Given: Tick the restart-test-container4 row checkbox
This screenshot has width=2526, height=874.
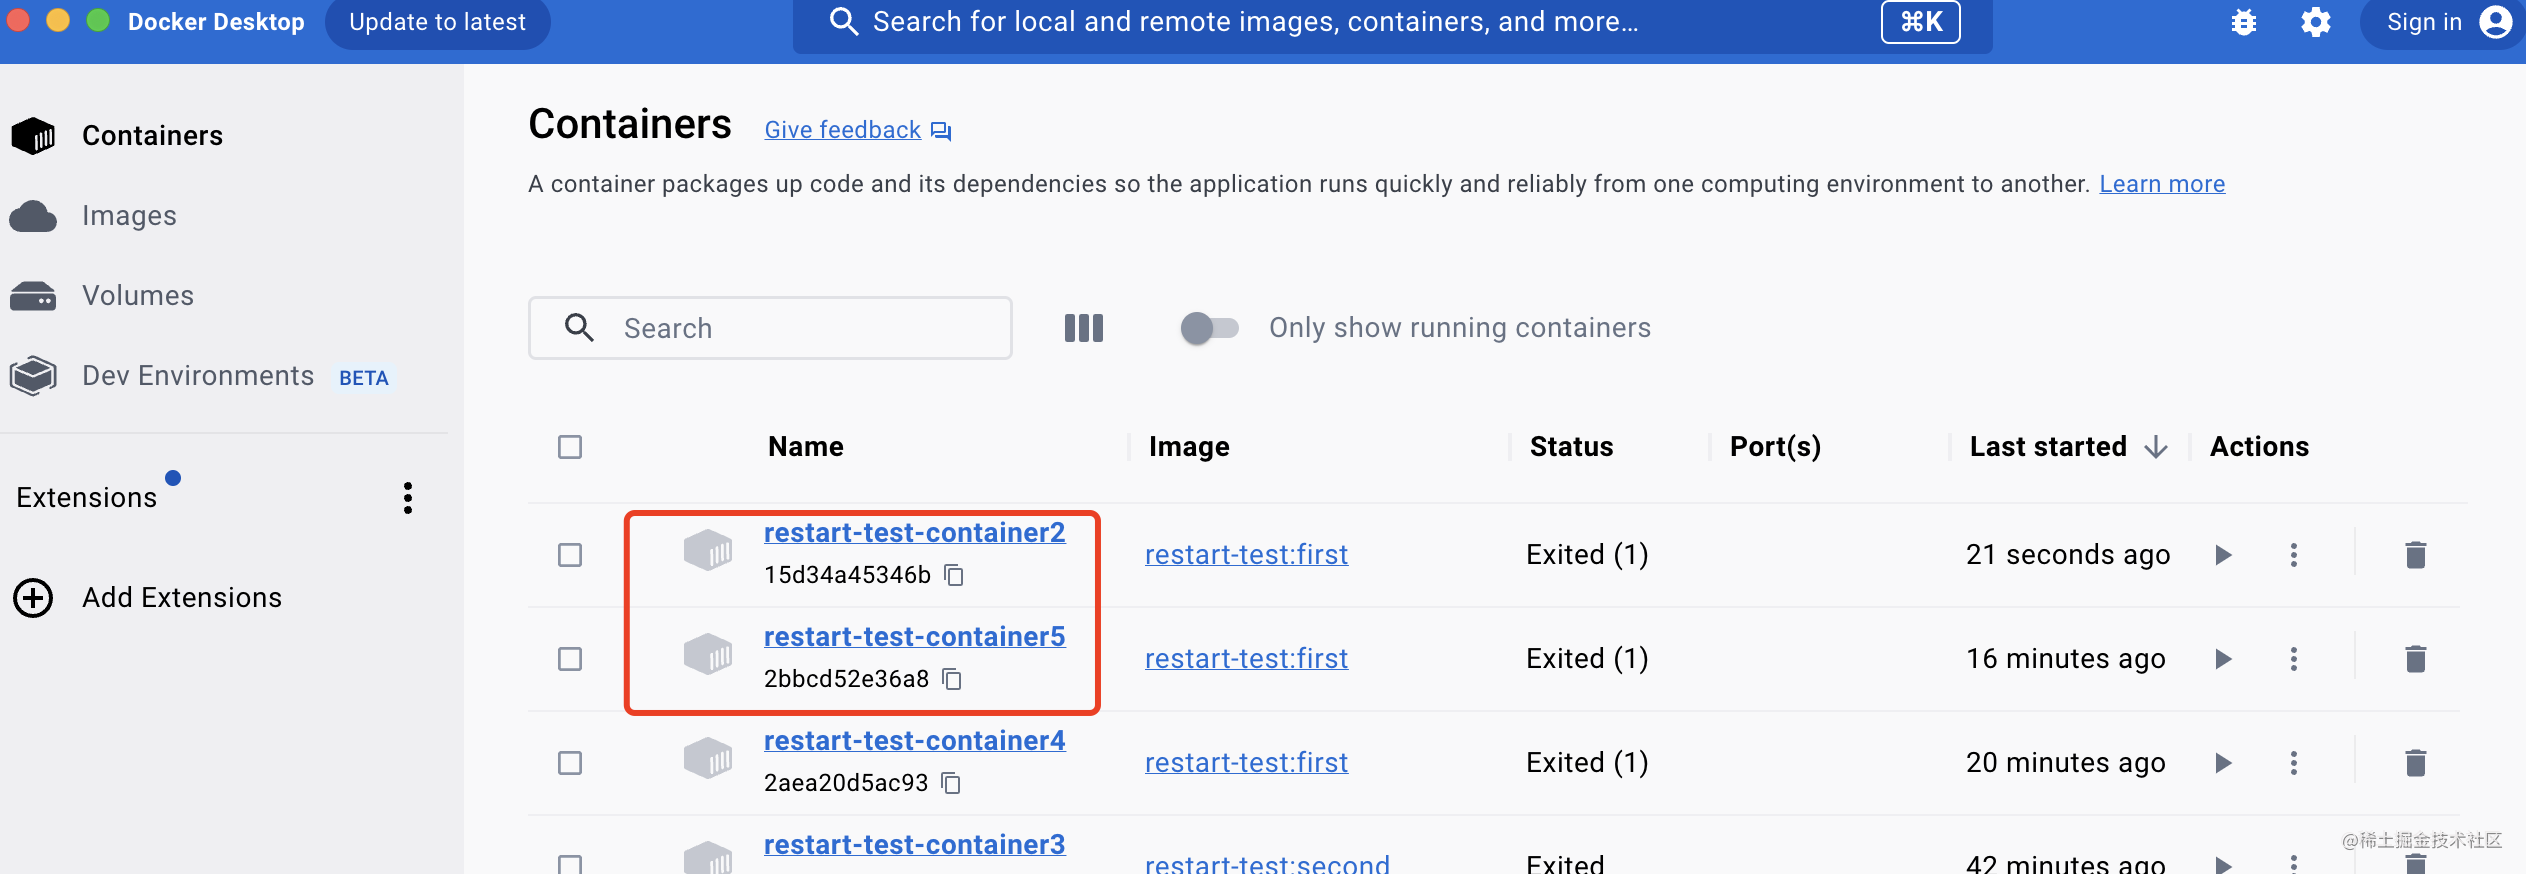Looking at the screenshot, I should tap(570, 763).
